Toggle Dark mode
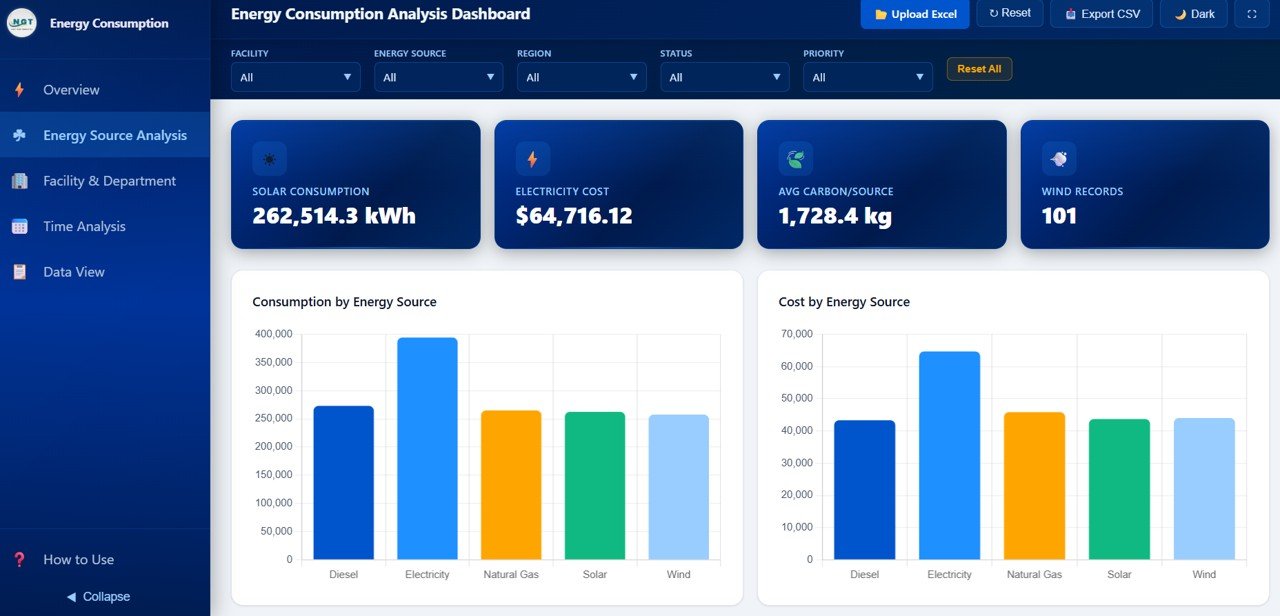The image size is (1280, 616). (1193, 14)
